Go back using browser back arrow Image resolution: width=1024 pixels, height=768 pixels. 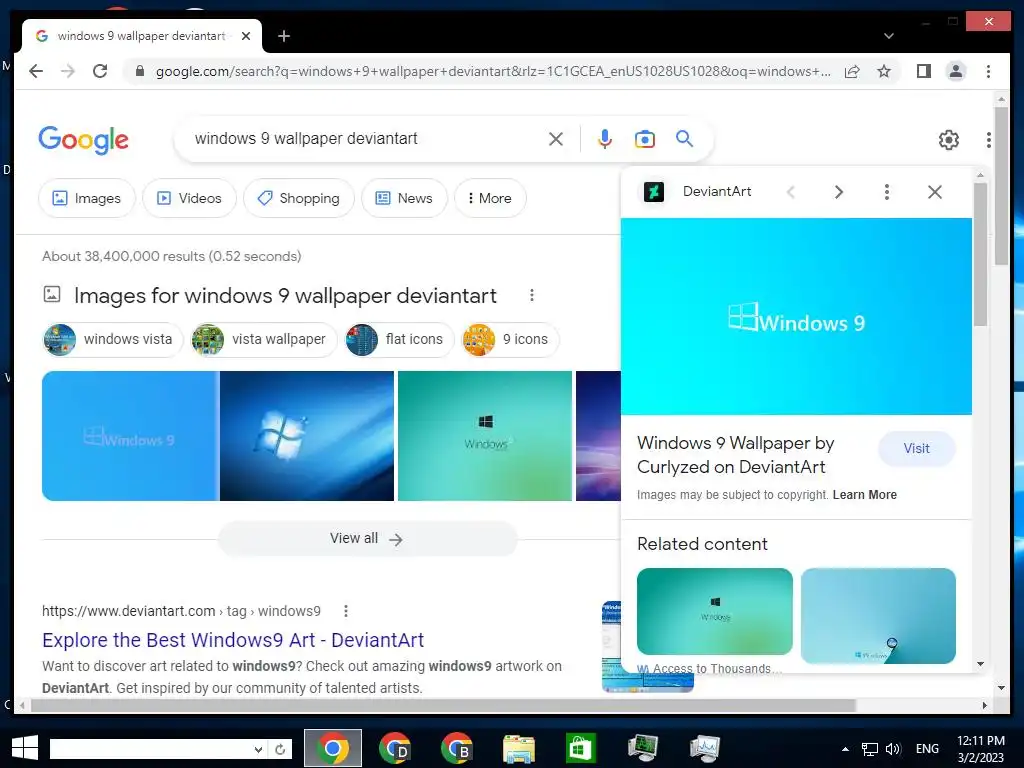[x=36, y=71]
